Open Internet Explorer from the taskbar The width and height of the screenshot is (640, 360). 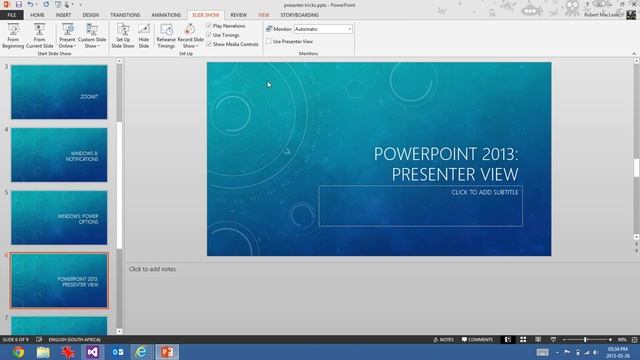point(142,352)
